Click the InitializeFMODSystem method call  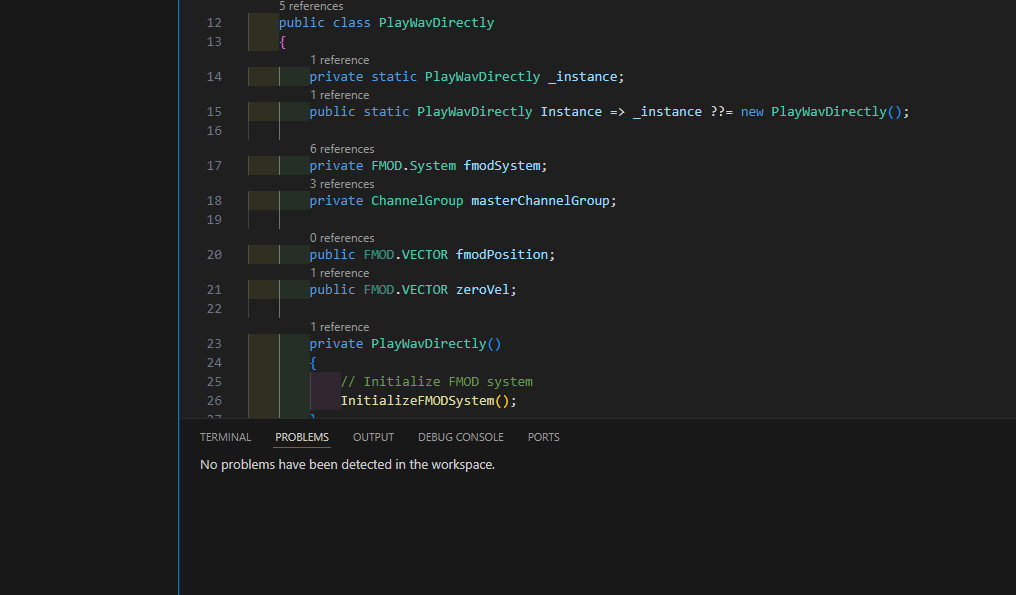tap(418, 401)
